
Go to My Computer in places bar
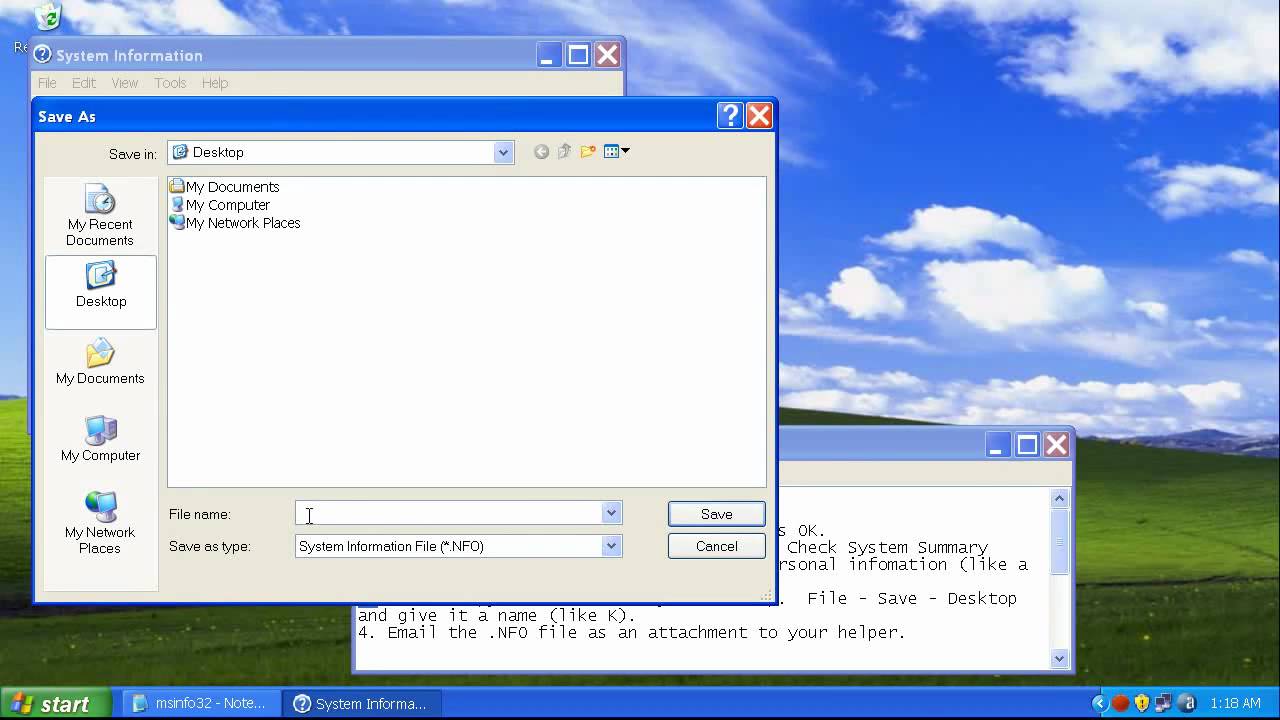click(x=100, y=439)
